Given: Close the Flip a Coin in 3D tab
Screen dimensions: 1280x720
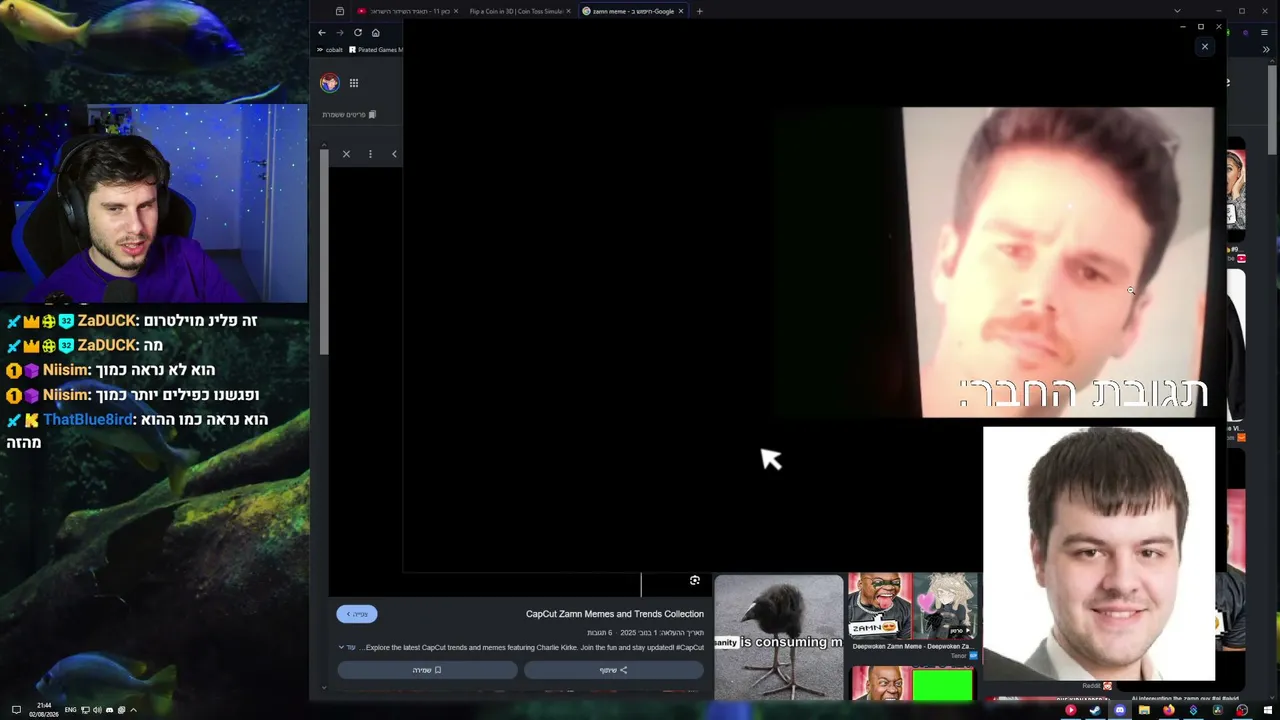Looking at the screenshot, I should [x=569, y=11].
